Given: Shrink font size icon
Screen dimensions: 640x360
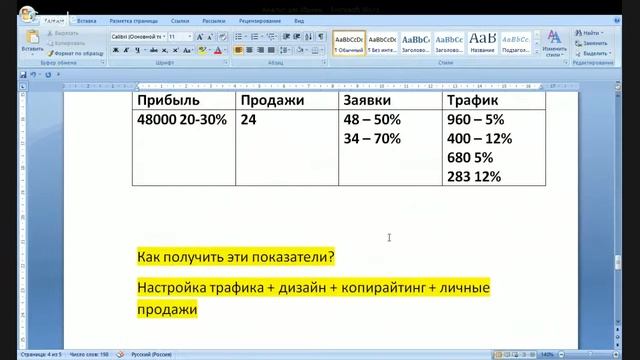Looking at the screenshot, I should coord(210,37).
